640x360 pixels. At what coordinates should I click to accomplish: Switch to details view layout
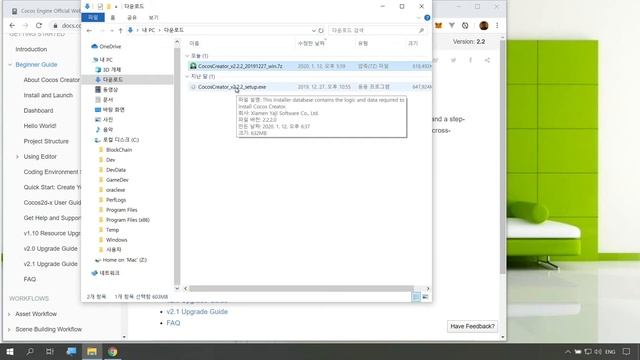tap(416, 297)
